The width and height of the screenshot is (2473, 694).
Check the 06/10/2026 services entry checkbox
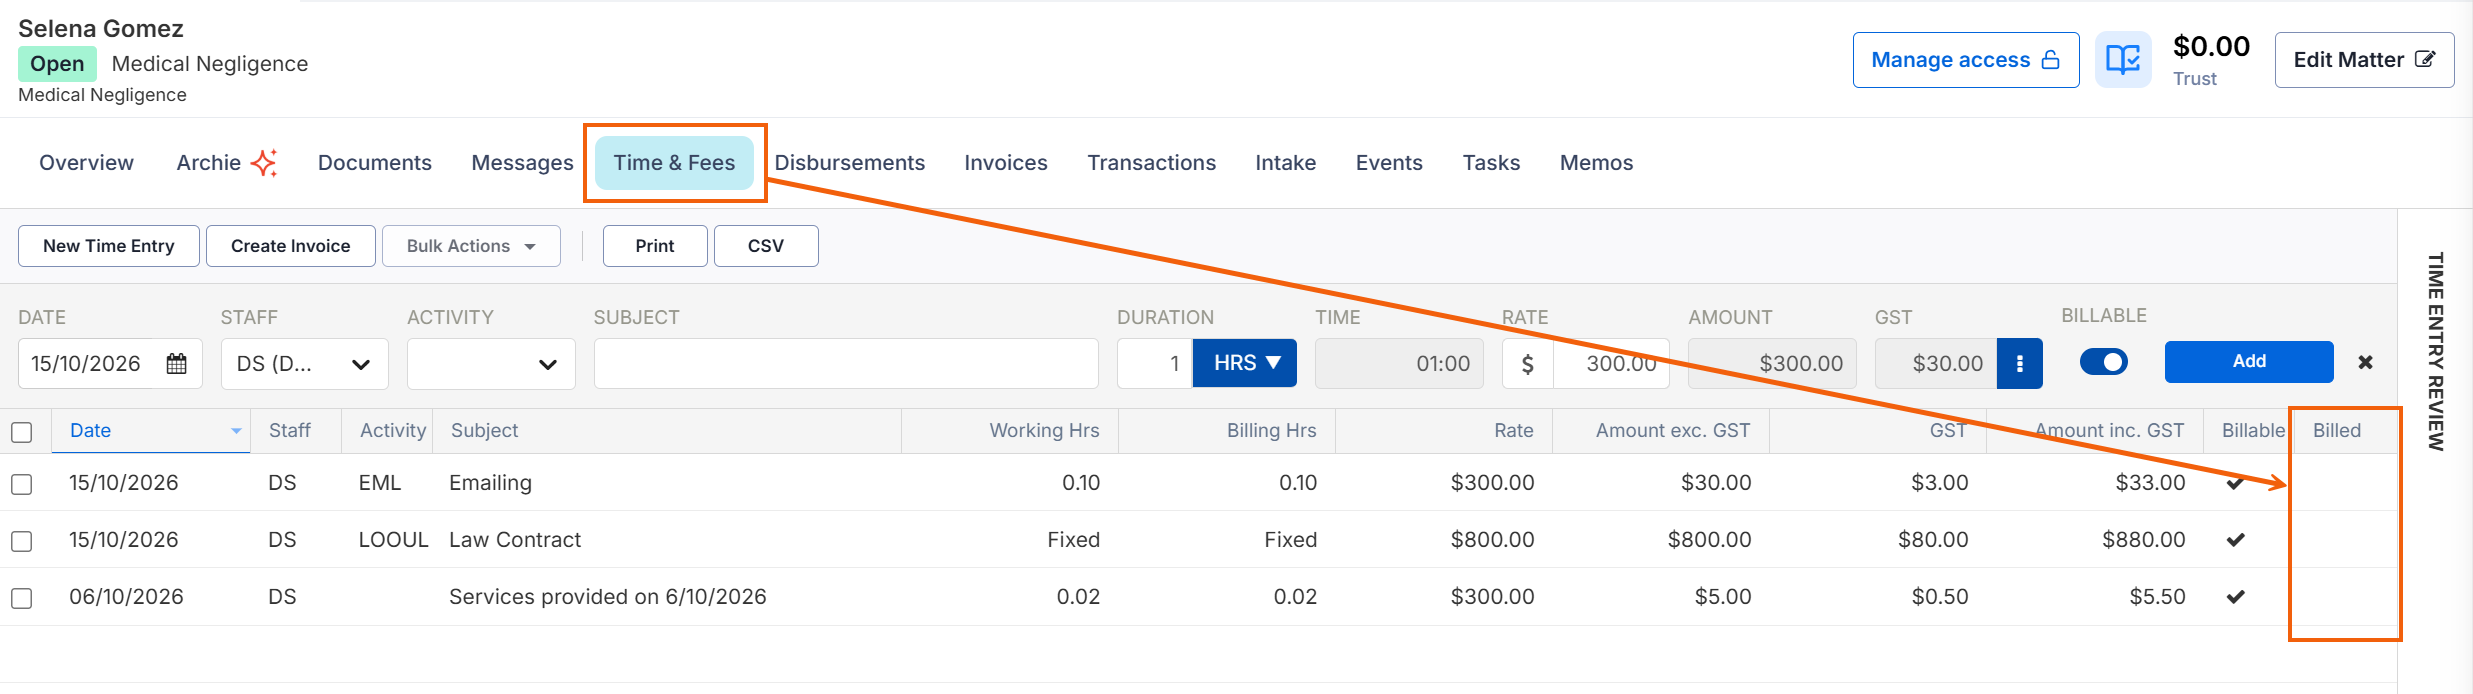[21, 598]
